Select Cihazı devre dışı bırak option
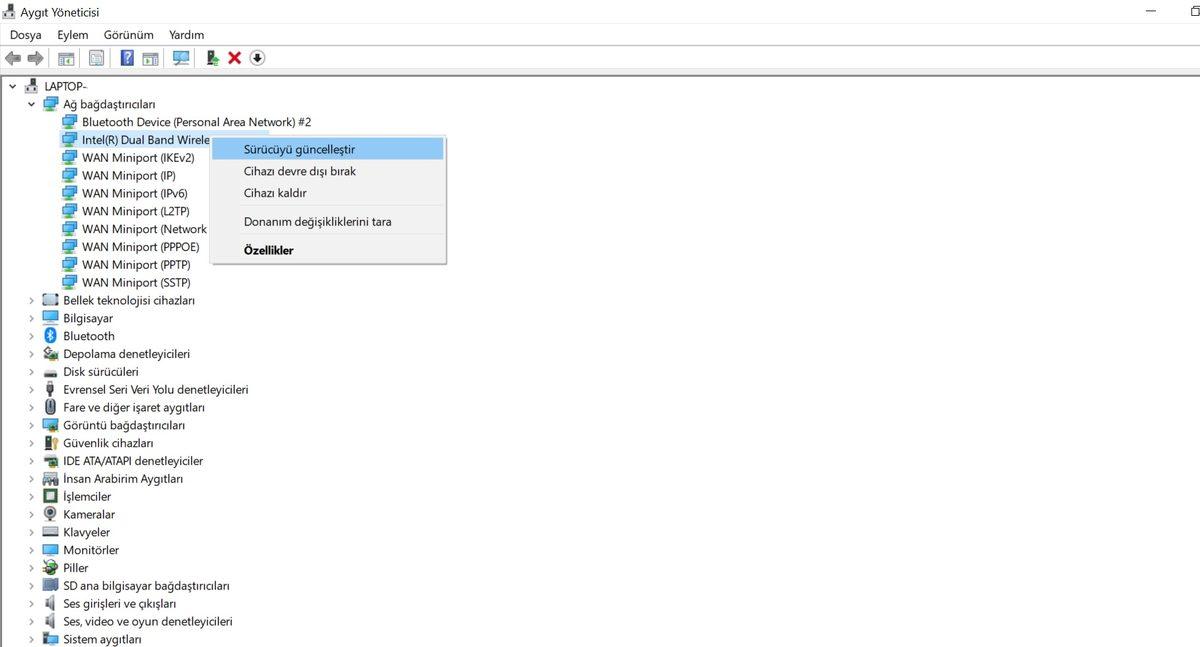Viewport: 1200px width, 647px height. click(300, 171)
